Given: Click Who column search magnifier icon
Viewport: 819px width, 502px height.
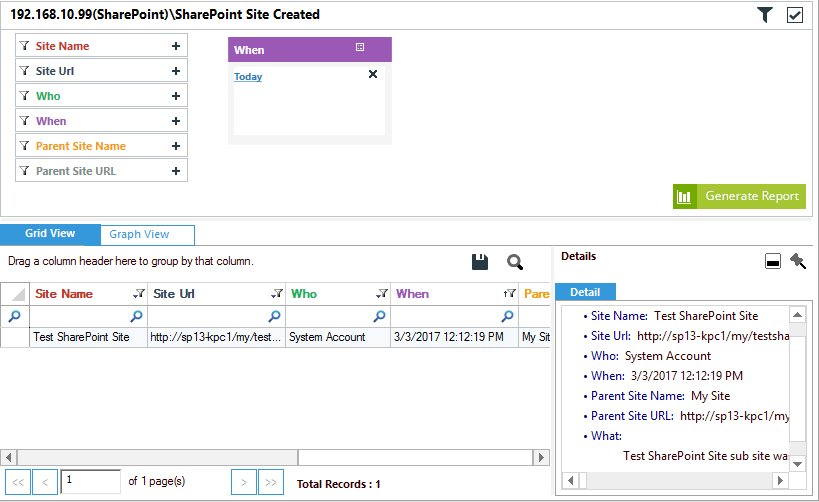Looking at the screenshot, I should coord(379,316).
